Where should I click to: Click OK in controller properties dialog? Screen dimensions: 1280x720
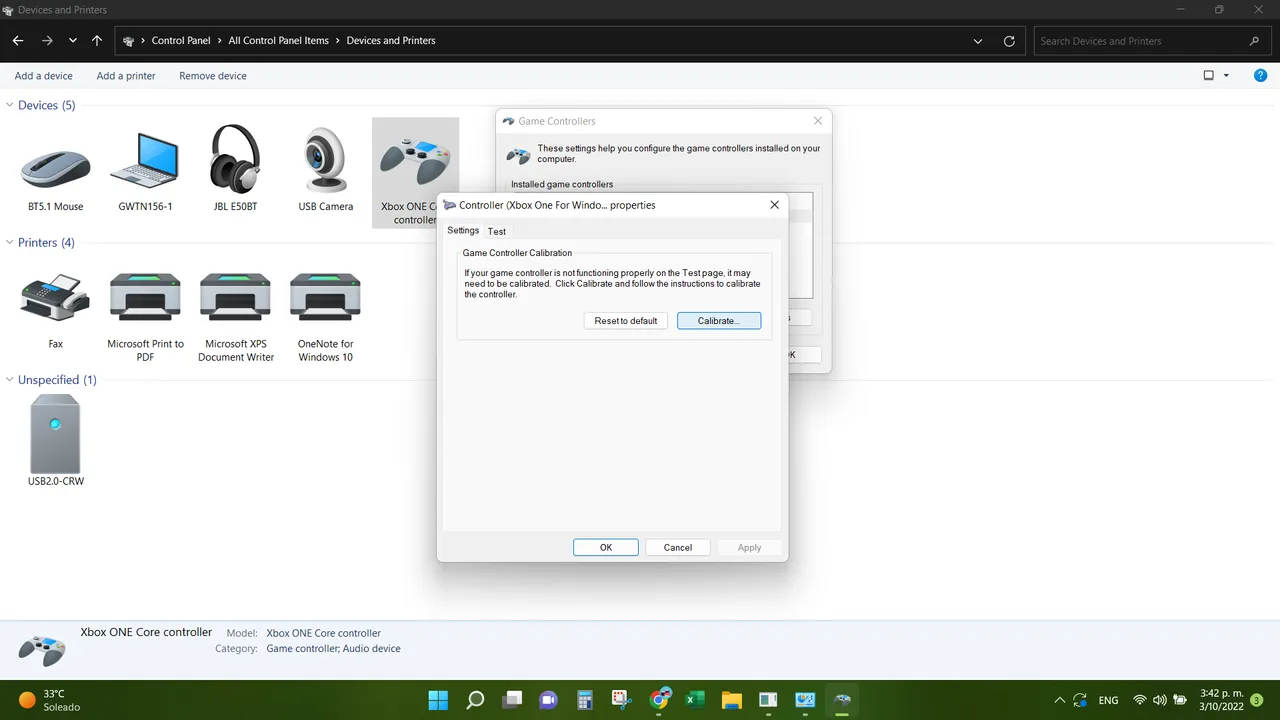pyautogui.click(x=606, y=547)
